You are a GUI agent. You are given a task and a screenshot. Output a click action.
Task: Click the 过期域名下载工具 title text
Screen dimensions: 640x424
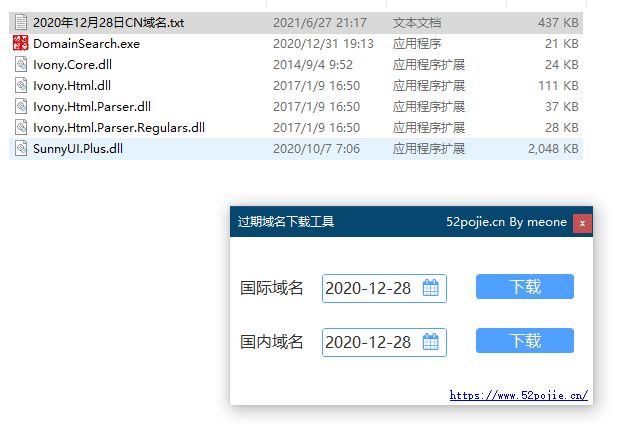[x=286, y=222]
